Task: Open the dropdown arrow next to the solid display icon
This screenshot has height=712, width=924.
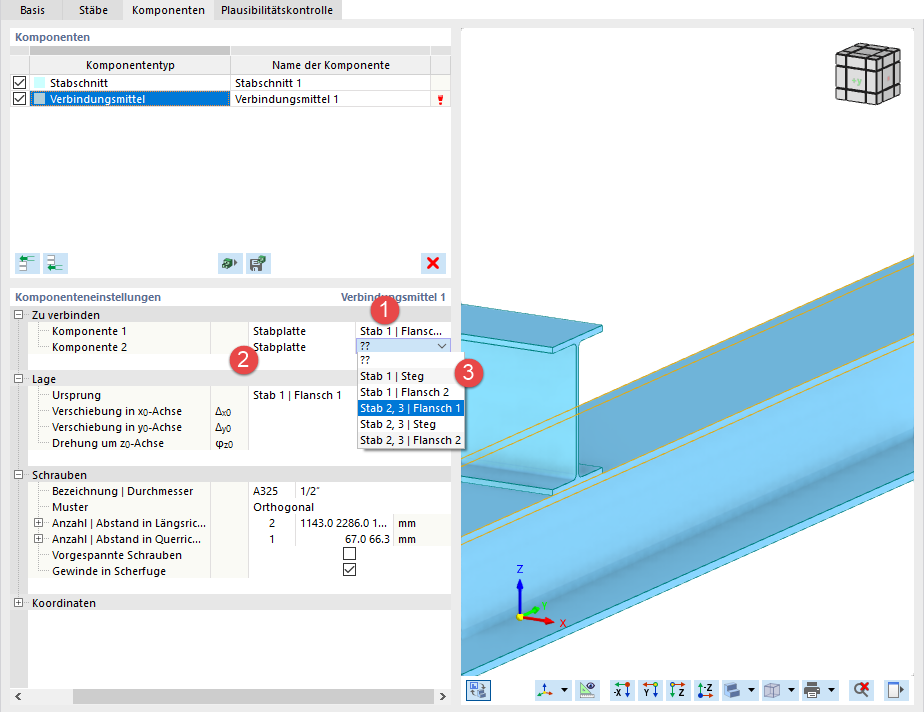Action: 751,690
